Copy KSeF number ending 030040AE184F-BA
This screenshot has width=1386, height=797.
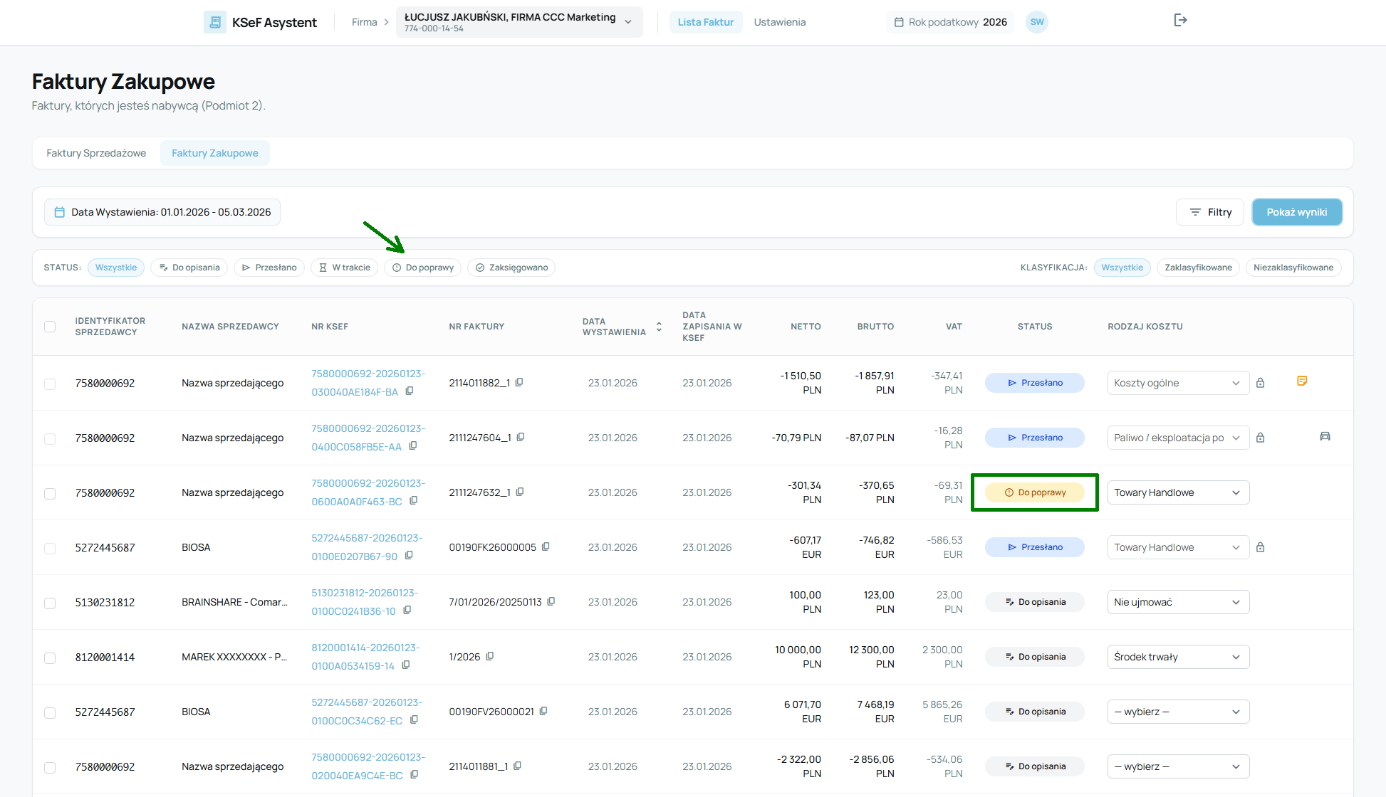pos(410,392)
